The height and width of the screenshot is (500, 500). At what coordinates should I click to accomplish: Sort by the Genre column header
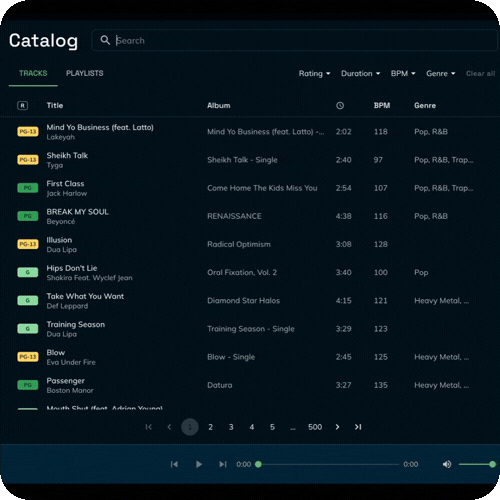(425, 105)
